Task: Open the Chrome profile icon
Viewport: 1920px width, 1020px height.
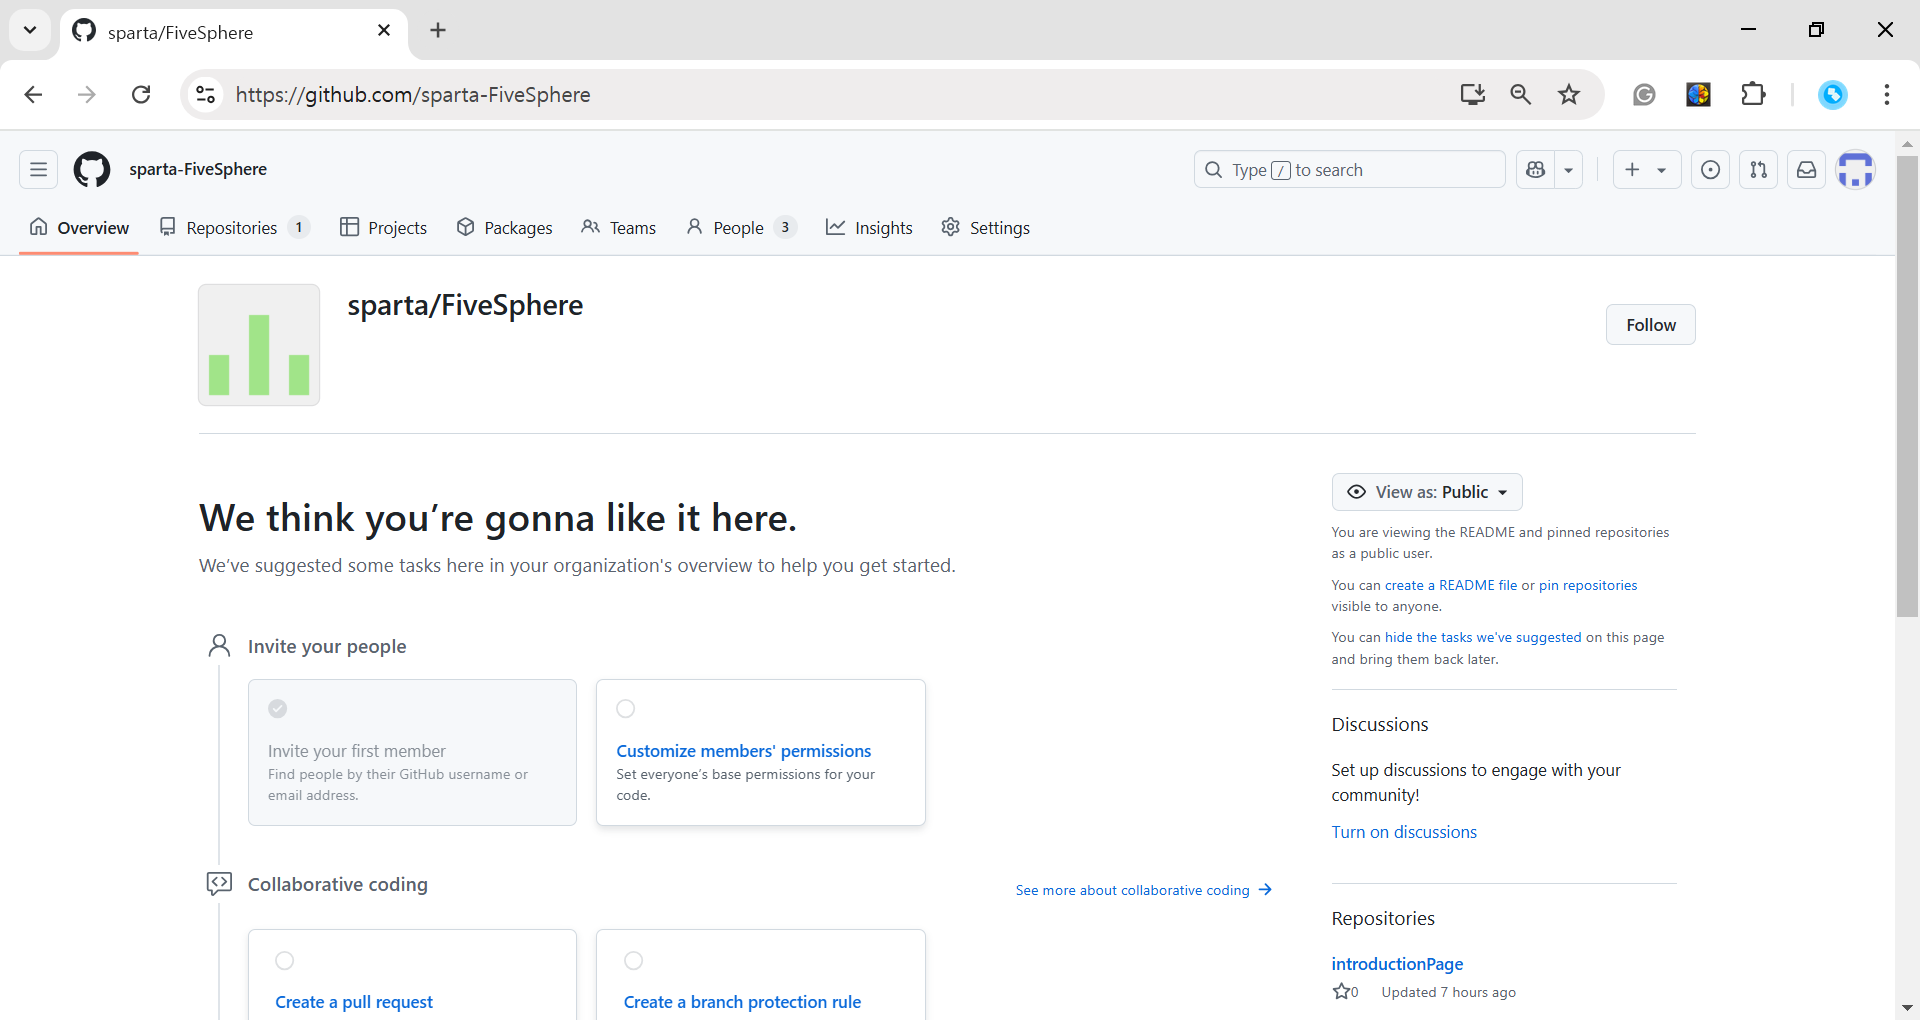Action: pos(1832,95)
